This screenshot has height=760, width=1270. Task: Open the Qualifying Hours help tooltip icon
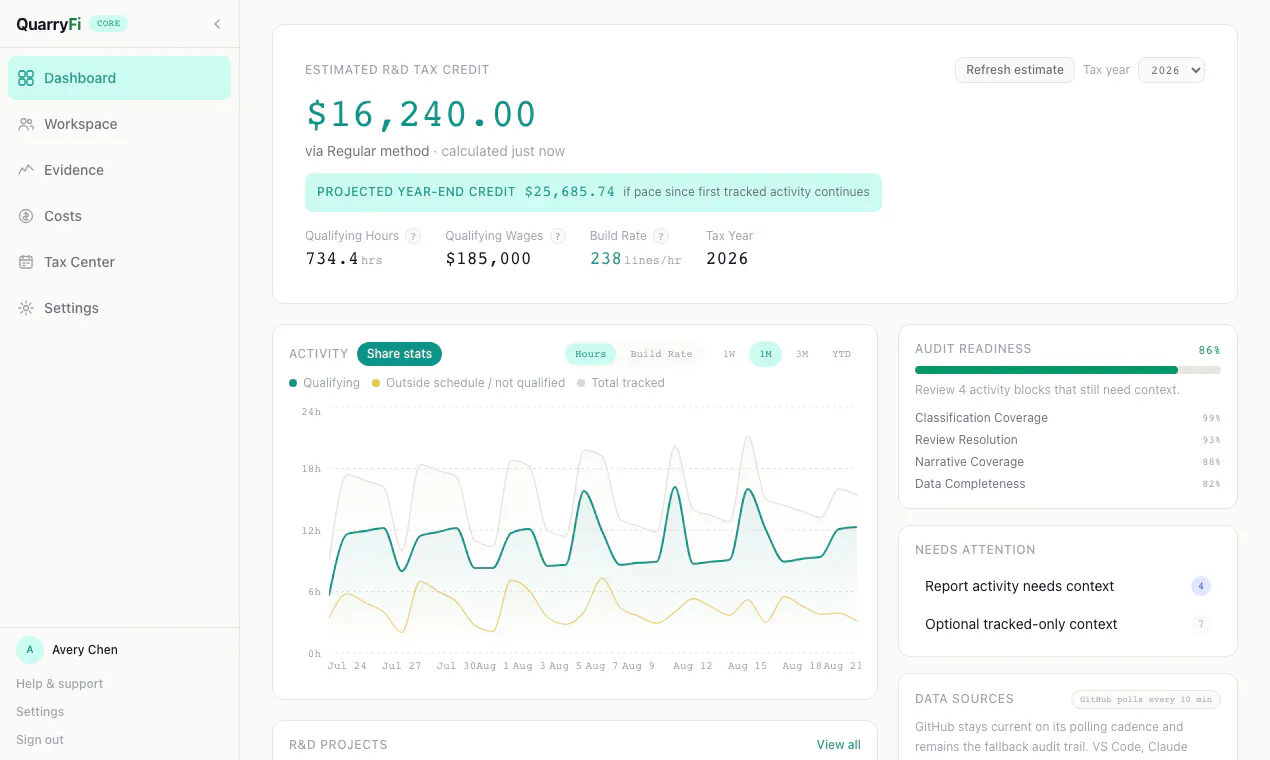413,236
